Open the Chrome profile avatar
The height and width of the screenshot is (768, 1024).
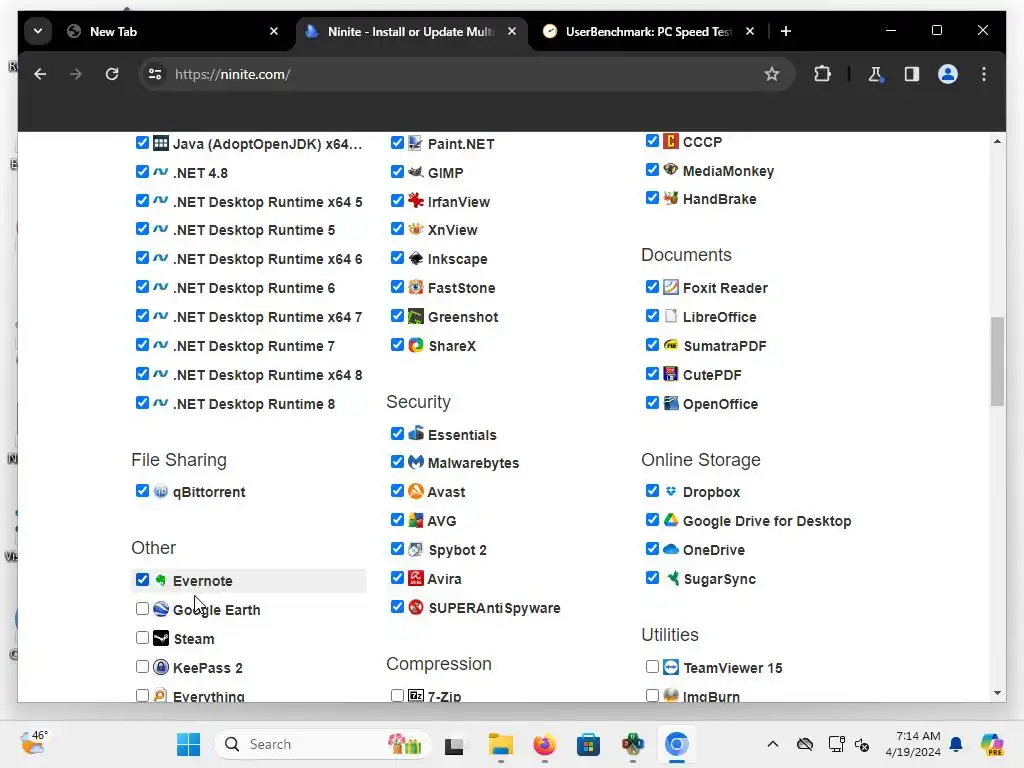(x=948, y=74)
